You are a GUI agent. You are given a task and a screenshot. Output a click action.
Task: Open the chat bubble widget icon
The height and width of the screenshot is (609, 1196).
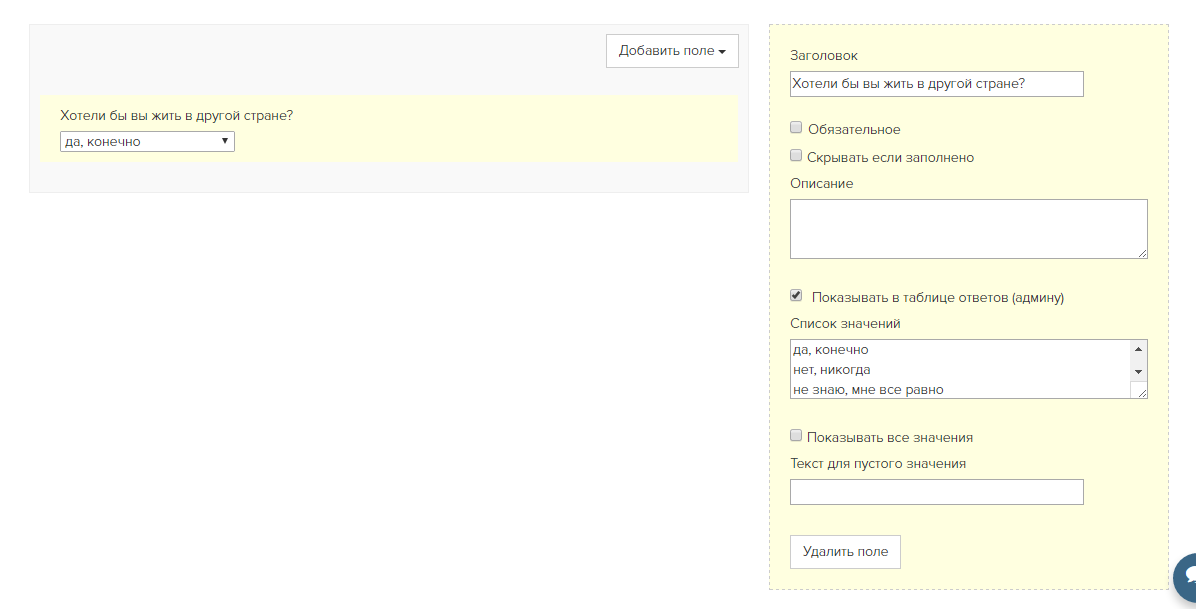pos(1185,578)
